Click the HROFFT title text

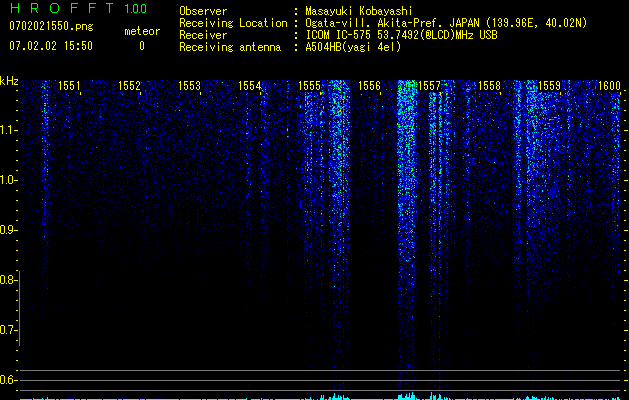pos(62,8)
